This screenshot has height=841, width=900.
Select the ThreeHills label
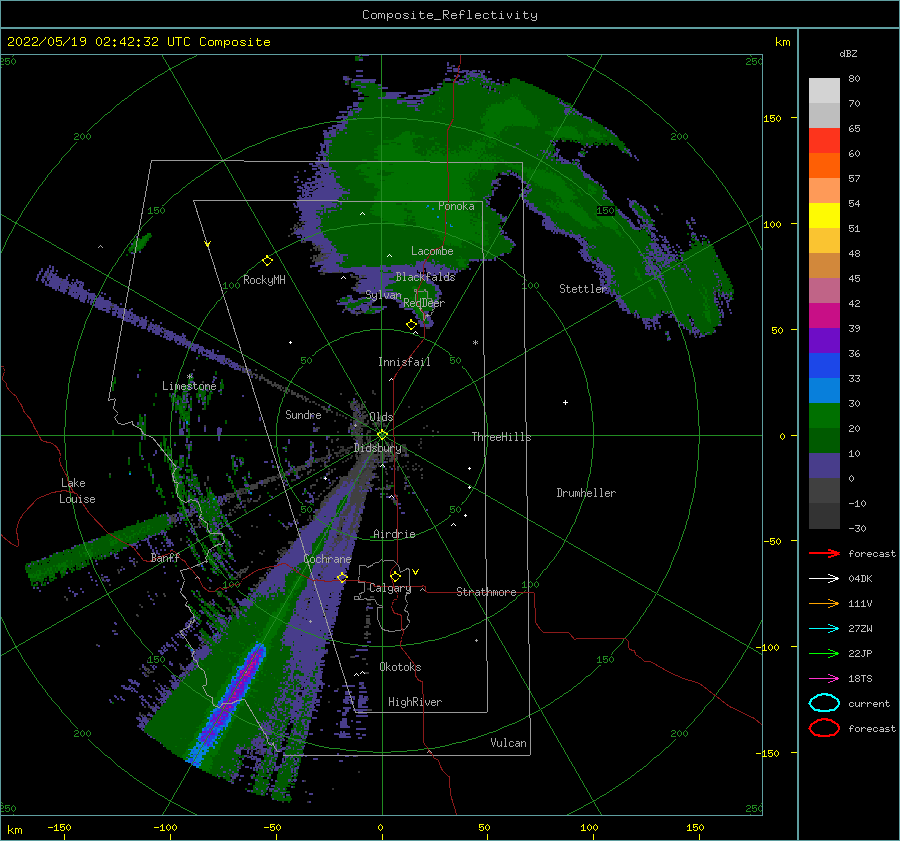click(502, 437)
